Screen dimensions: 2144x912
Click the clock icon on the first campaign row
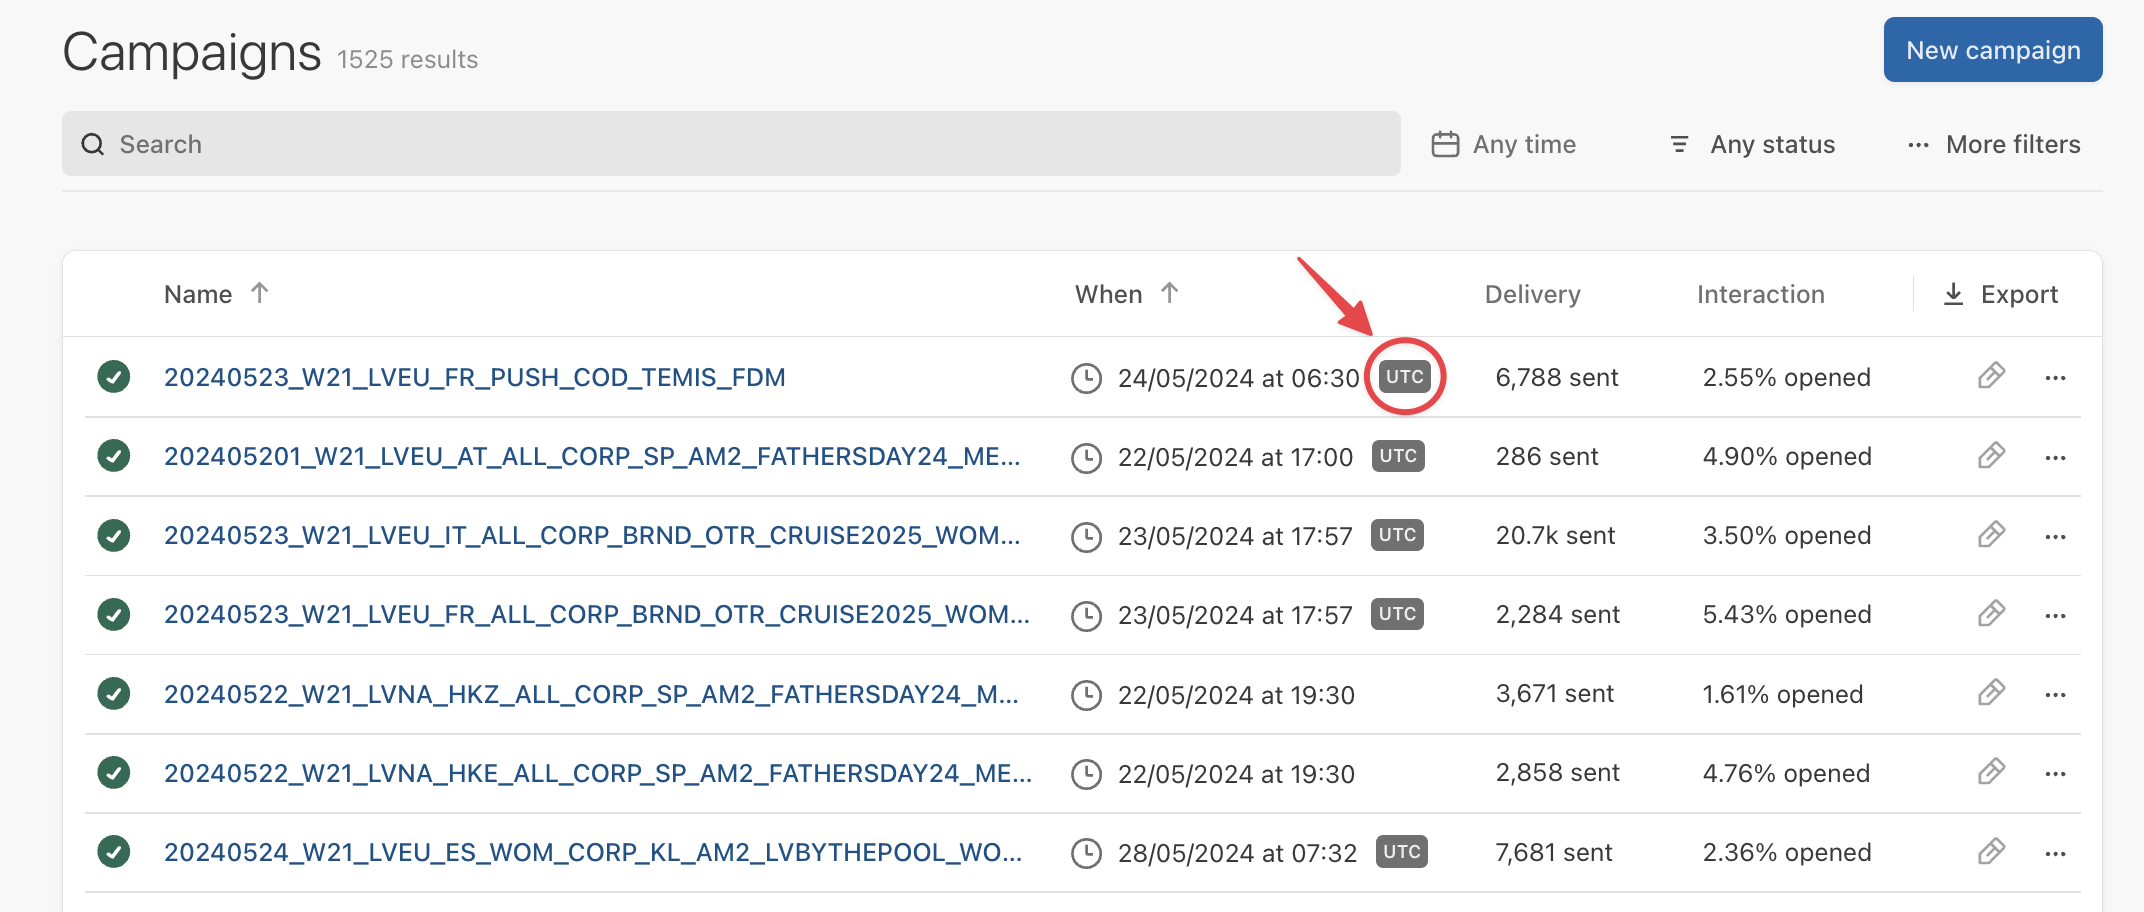click(1087, 378)
